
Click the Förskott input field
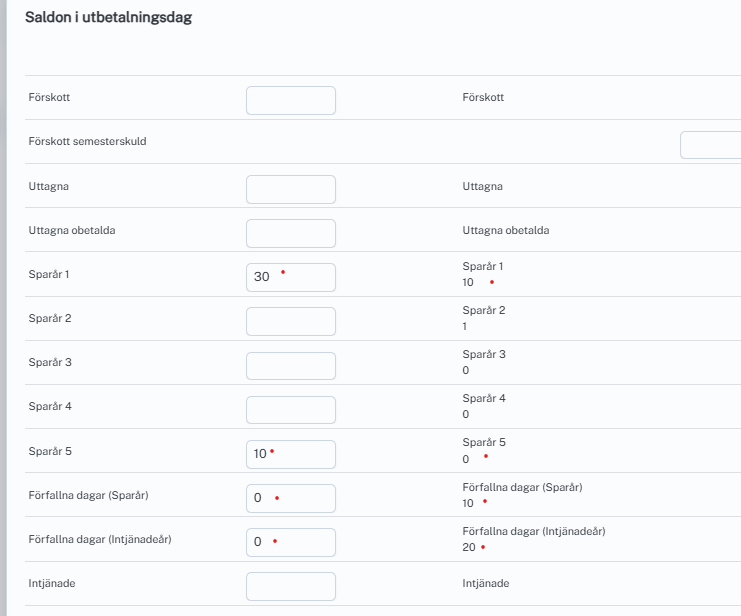pyautogui.click(x=290, y=101)
